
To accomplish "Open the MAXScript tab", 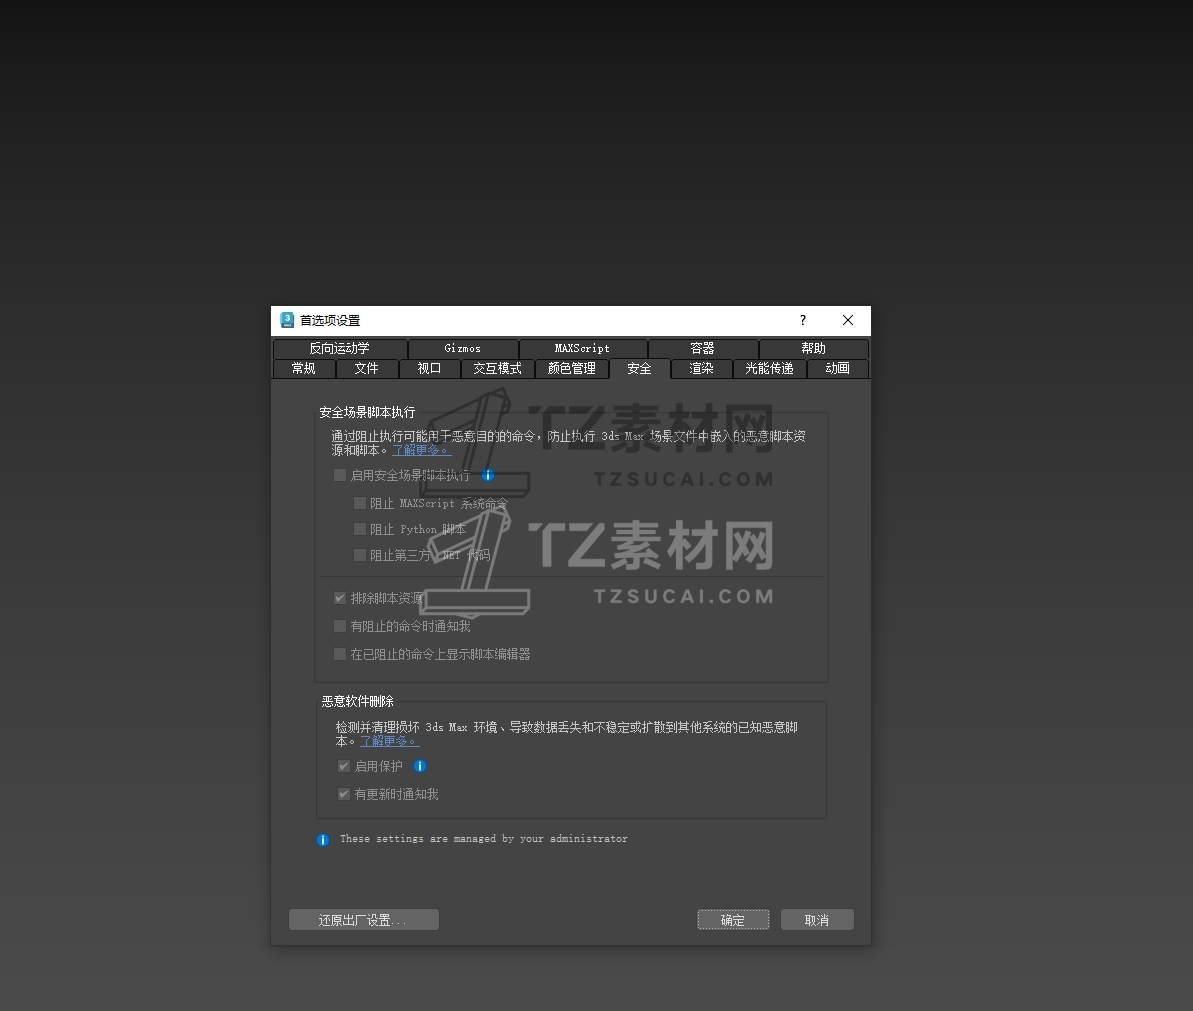I will (x=582, y=348).
